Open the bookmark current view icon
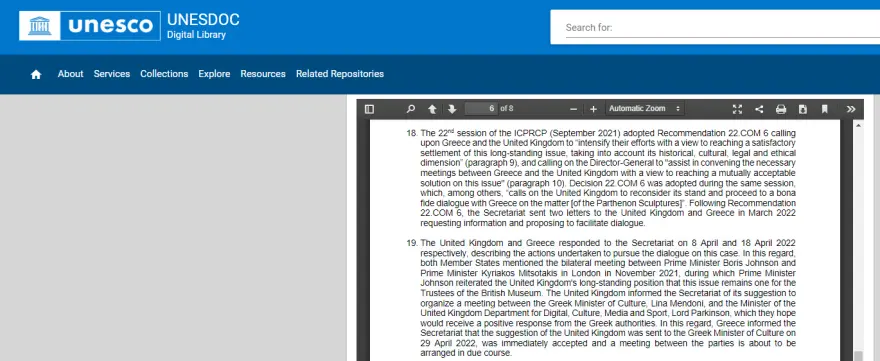Viewport: 880px width, 361px height. 824,109
